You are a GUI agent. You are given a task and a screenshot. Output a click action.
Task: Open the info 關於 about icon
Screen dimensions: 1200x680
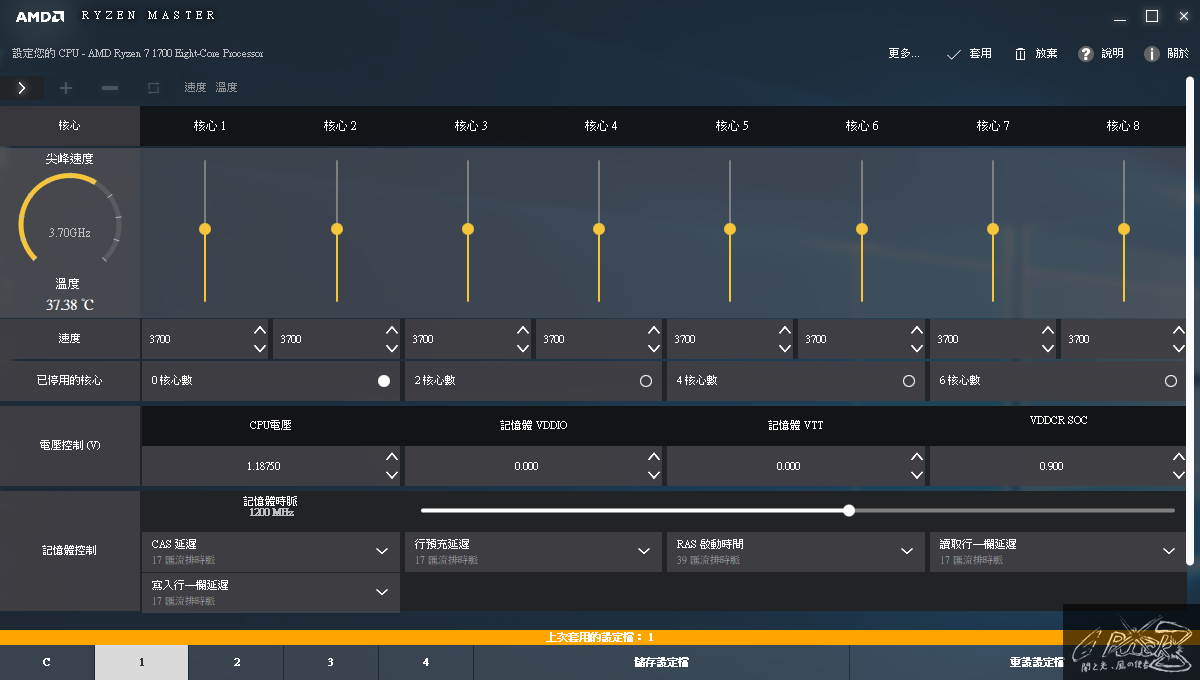[x=1152, y=54]
